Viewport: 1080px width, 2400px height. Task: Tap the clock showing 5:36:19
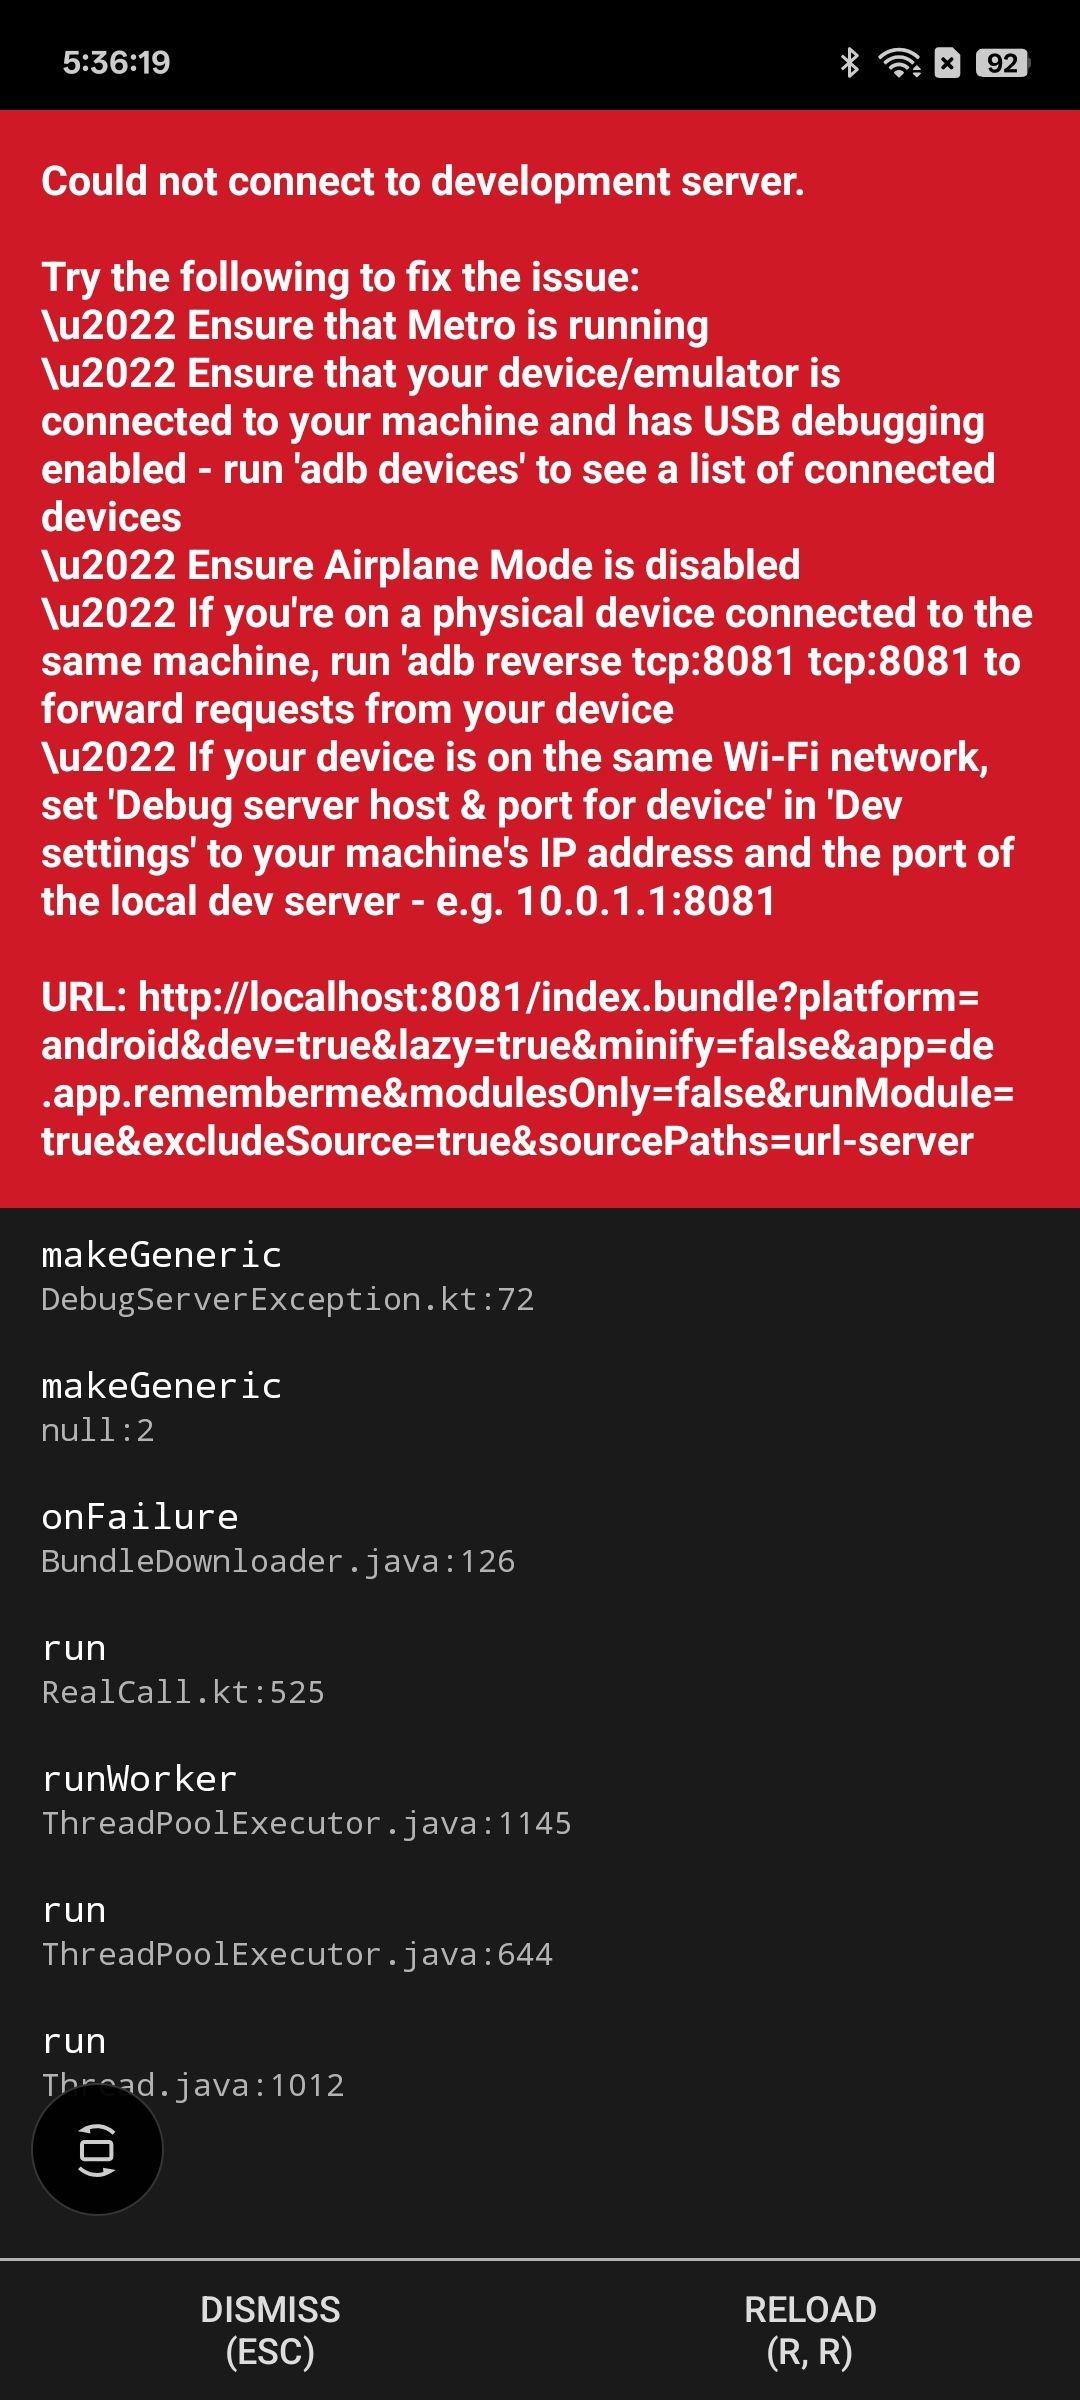click(116, 63)
